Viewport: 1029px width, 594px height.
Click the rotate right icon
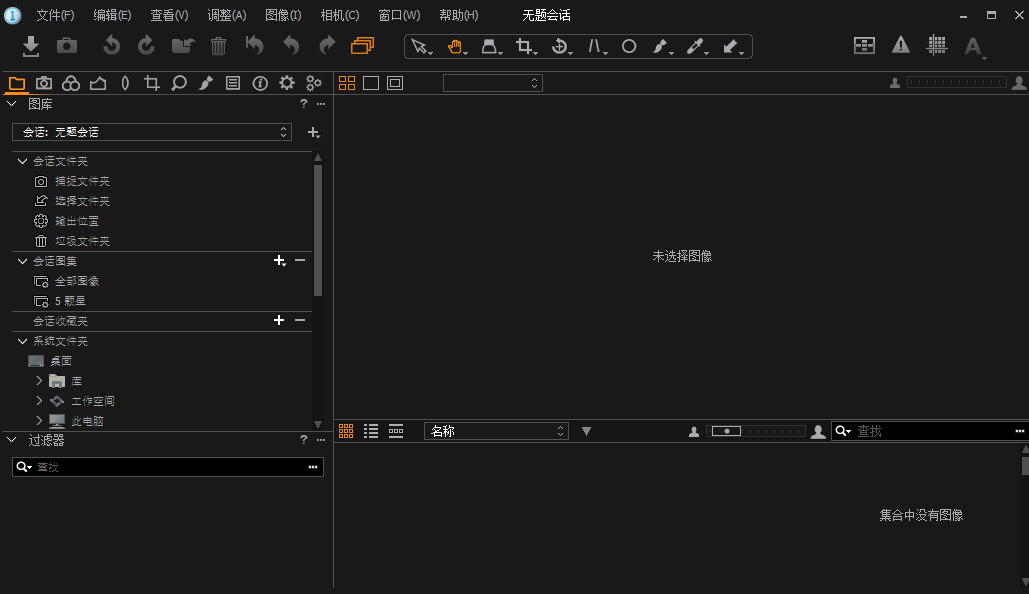pos(146,46)
